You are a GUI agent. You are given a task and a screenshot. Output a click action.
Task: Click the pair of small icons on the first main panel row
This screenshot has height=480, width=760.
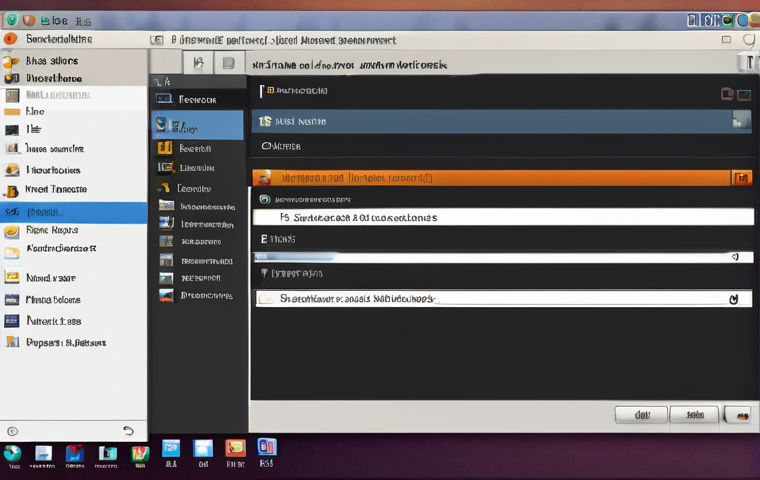click(x=736, y=94)
